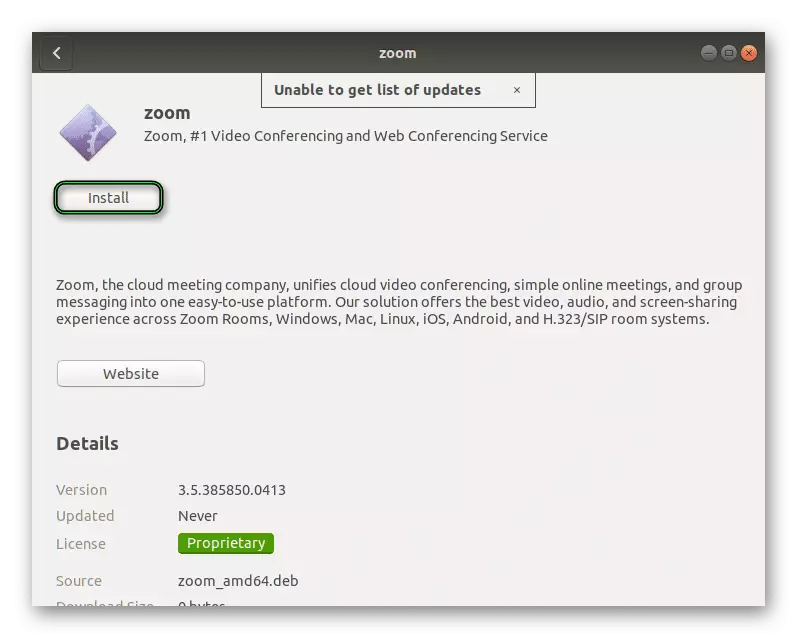The image size is (797, 638).
Task: Click the 'Unable to get list of updates' message
Action: tap(377, 90)
